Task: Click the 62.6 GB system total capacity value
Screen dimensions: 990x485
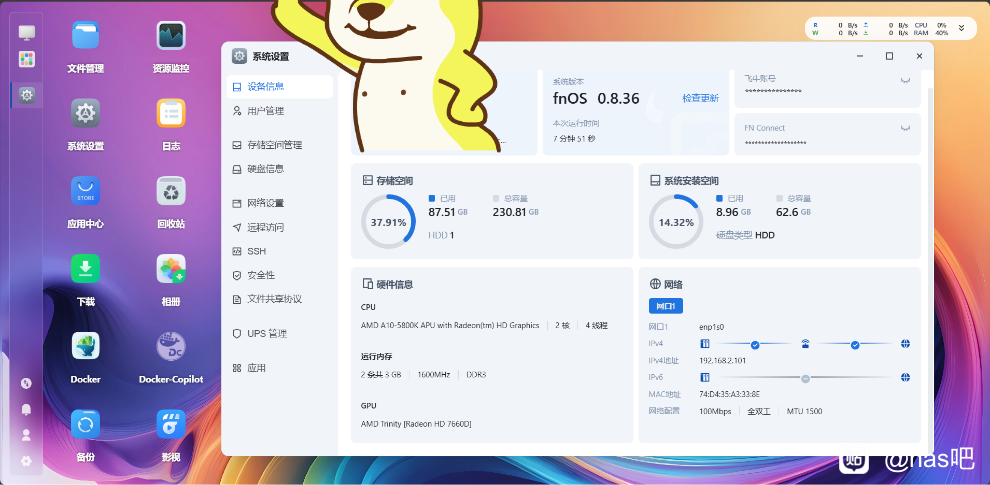Action: point(793,212)
